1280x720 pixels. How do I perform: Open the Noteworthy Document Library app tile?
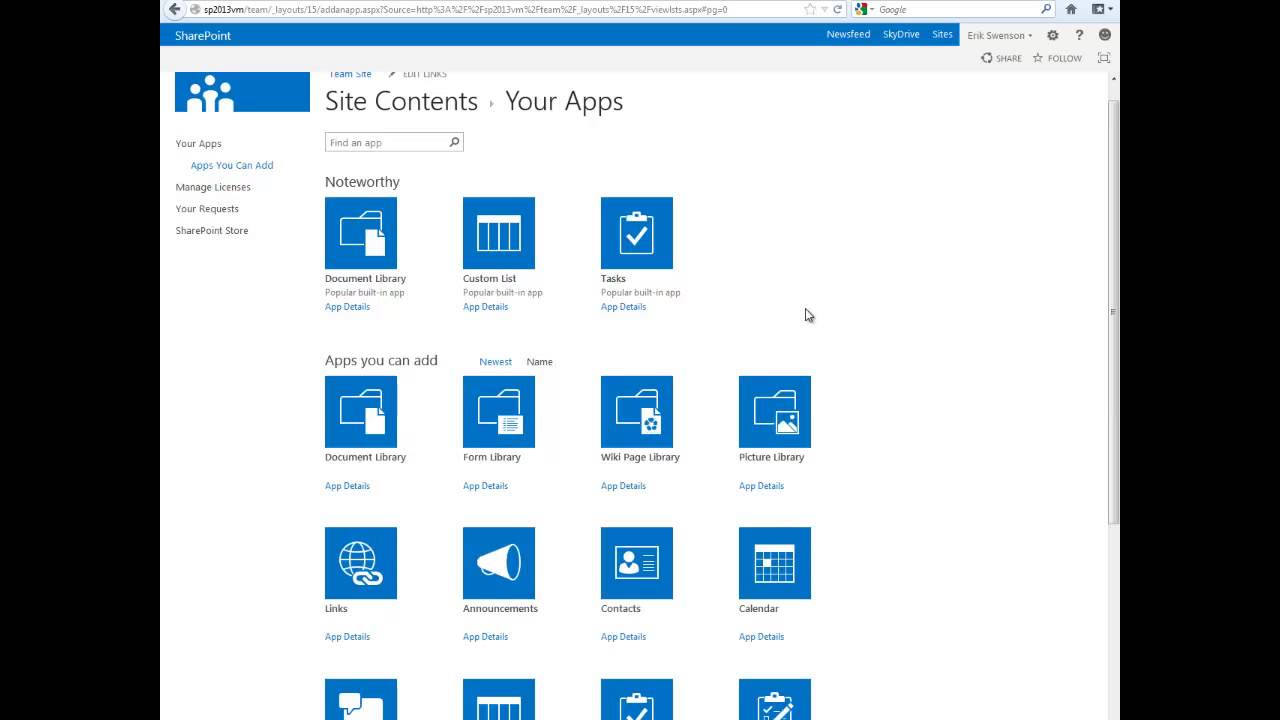(361, 233)
